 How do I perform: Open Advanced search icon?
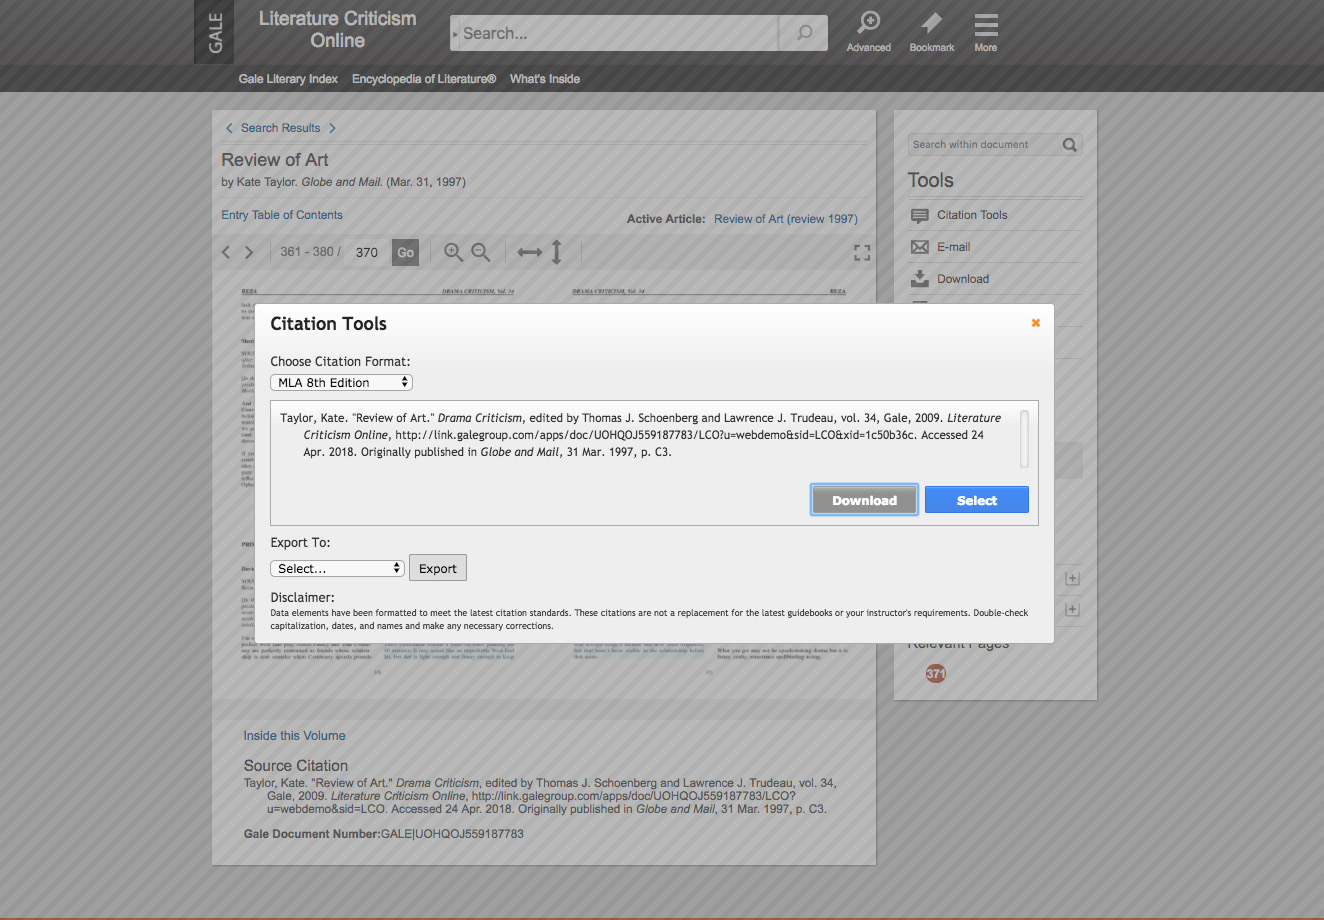click(869, 32)
